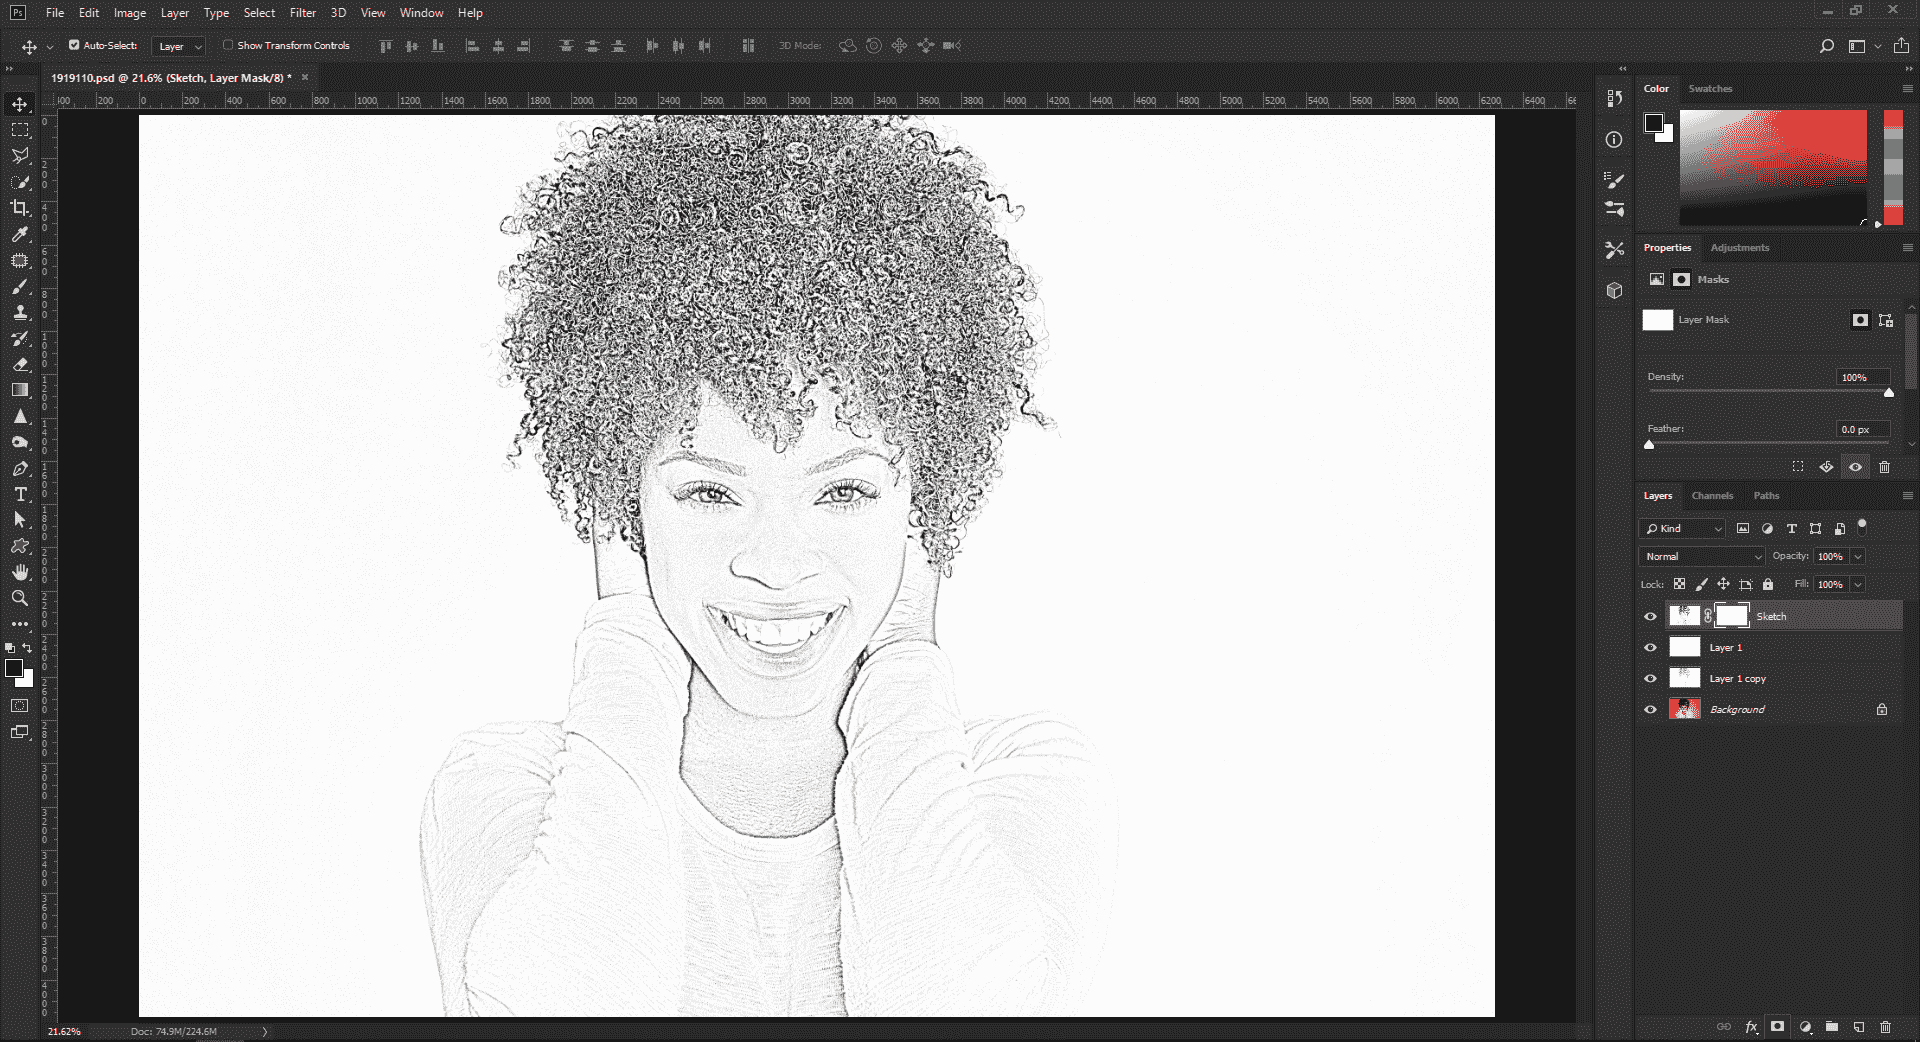The image size is (1920, 1042).
Task: Open the Kind filter dropdown
Action: [1682, 528]
